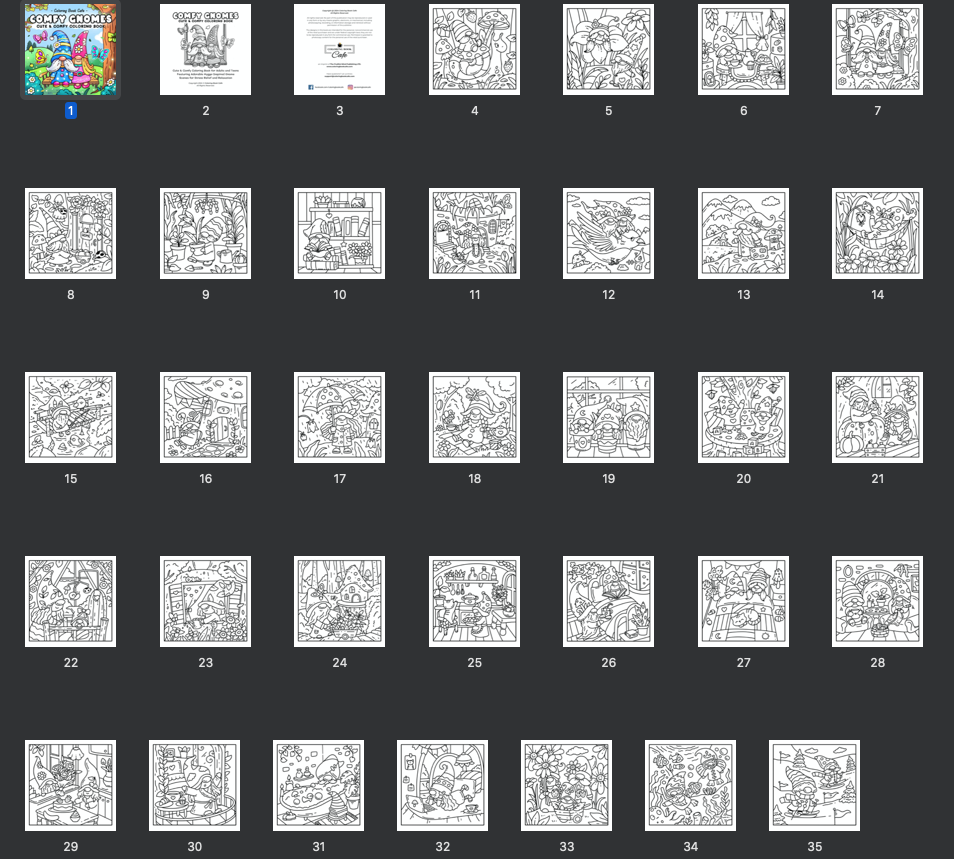Select the page 33 flower thumbnail
954x859 pixels.
point(566,785)
